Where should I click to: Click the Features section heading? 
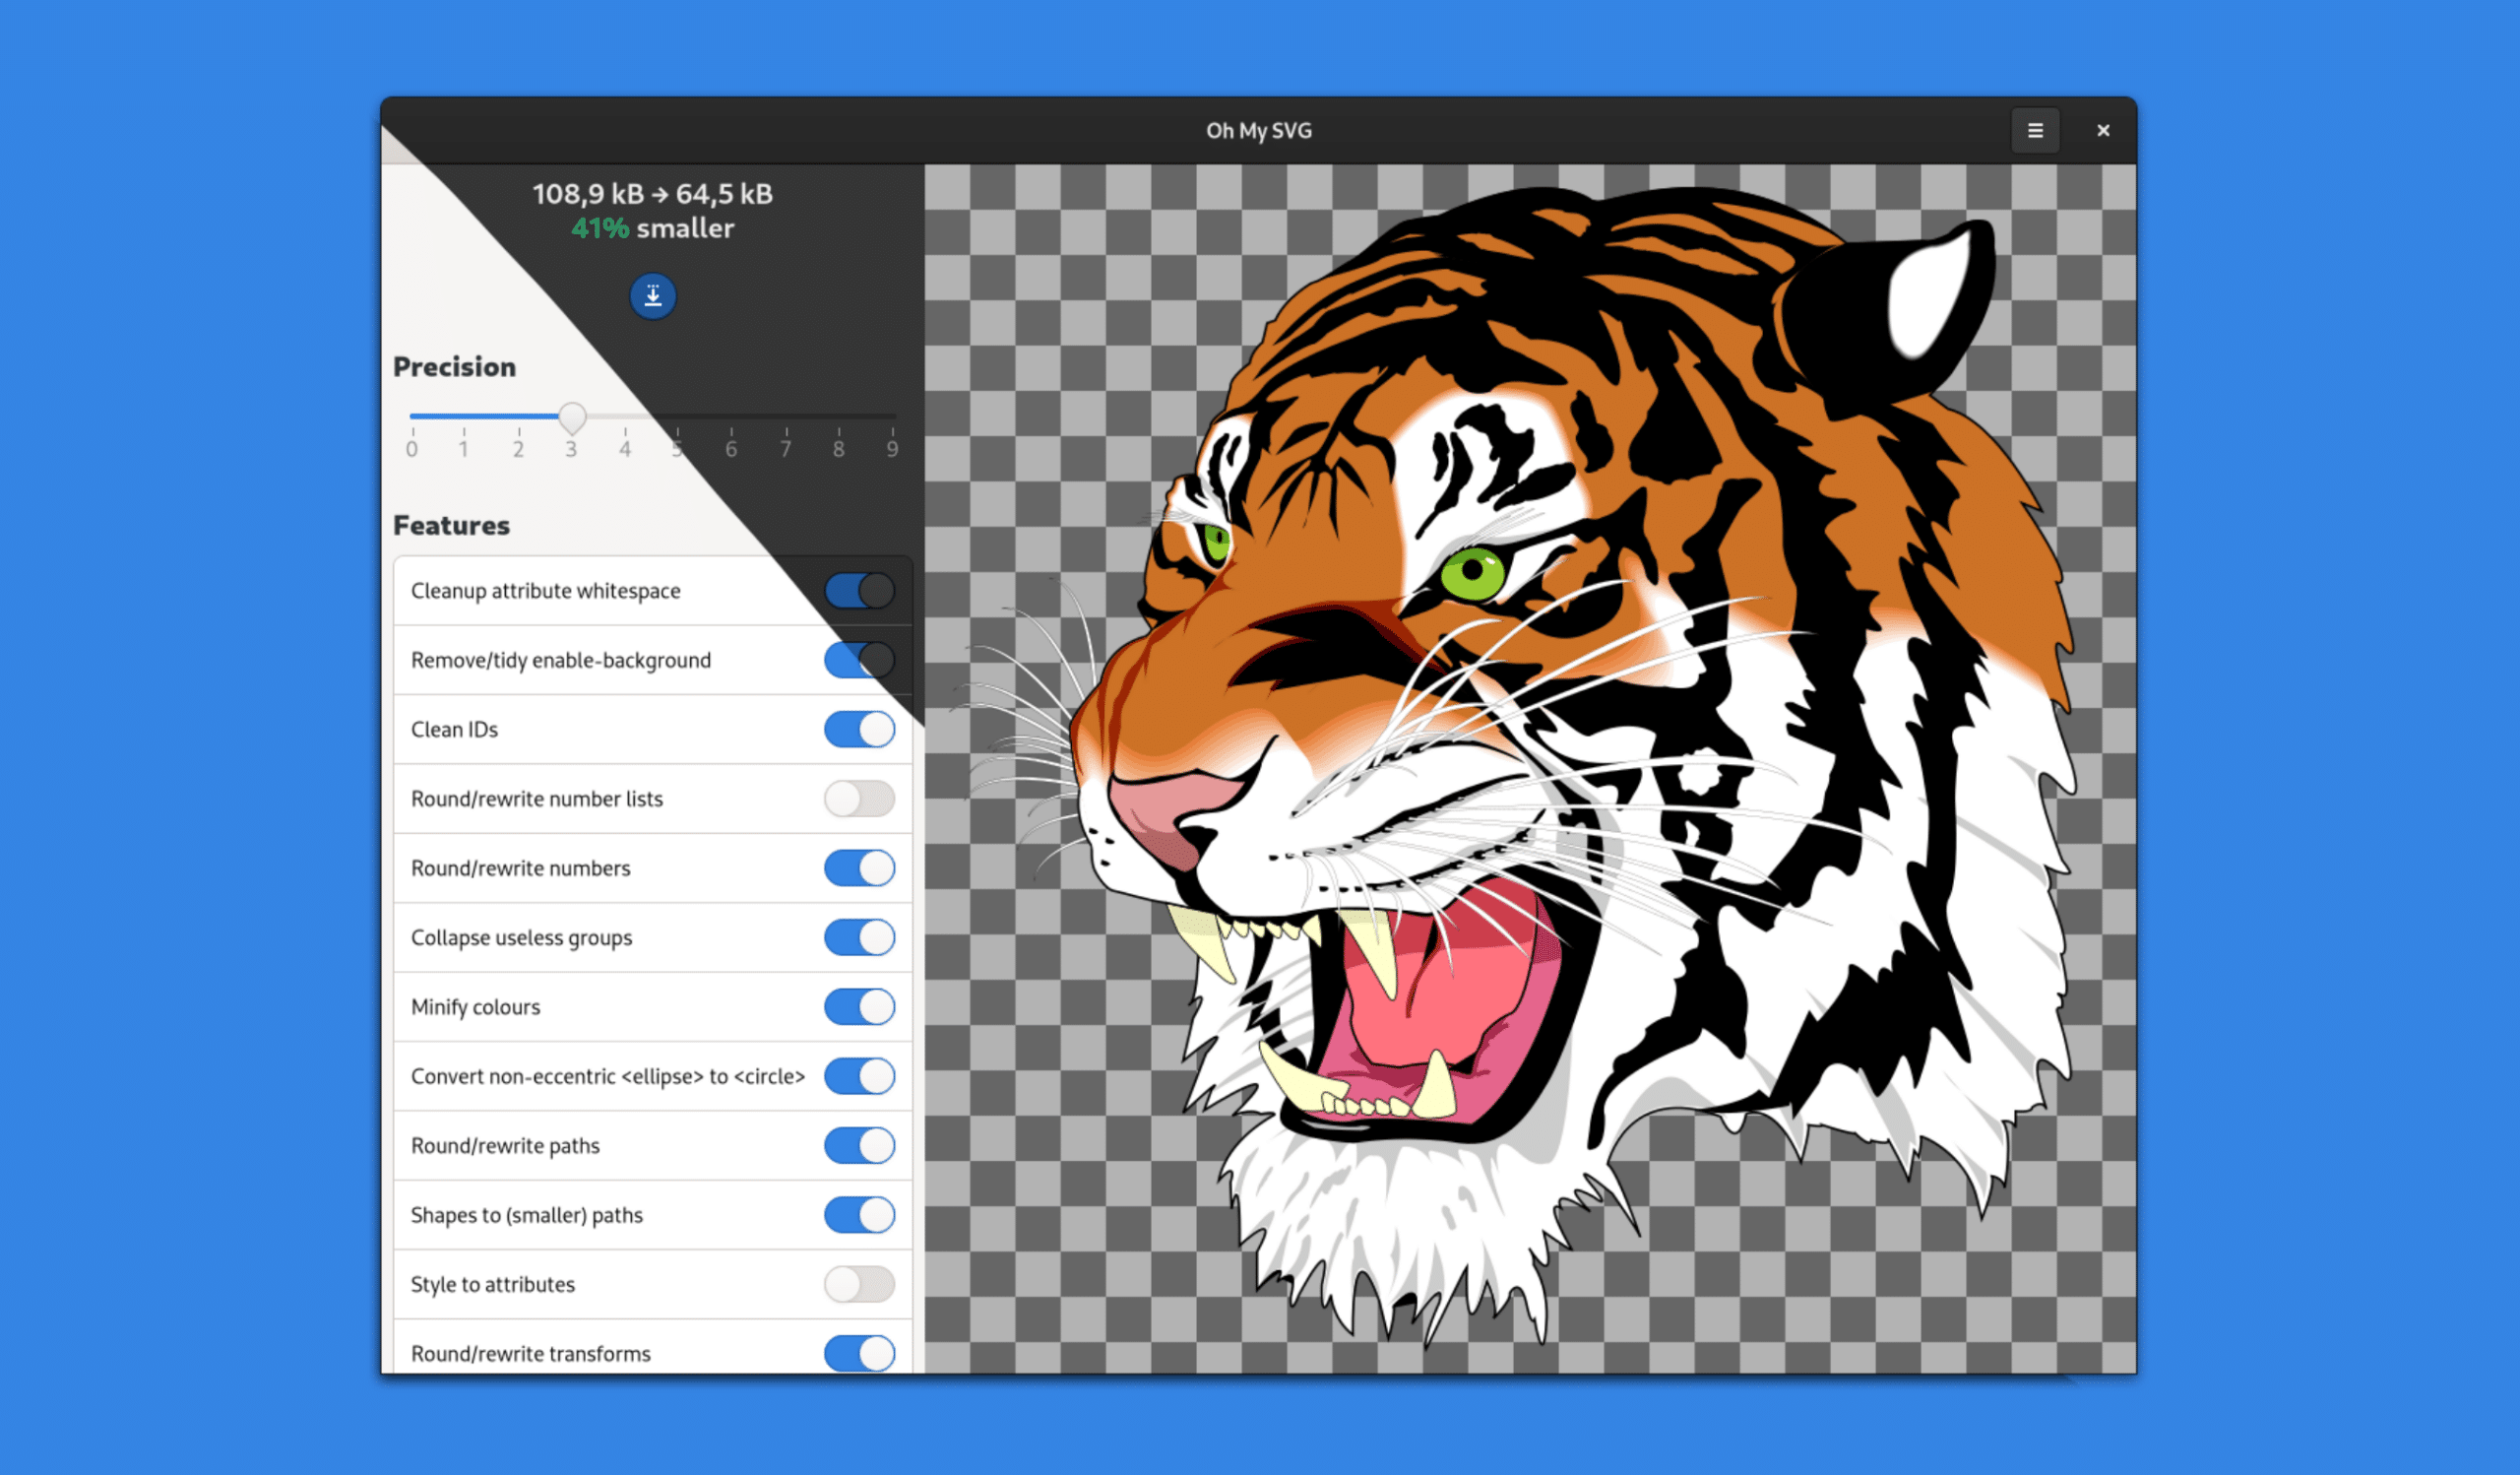(x=451, y=525)
